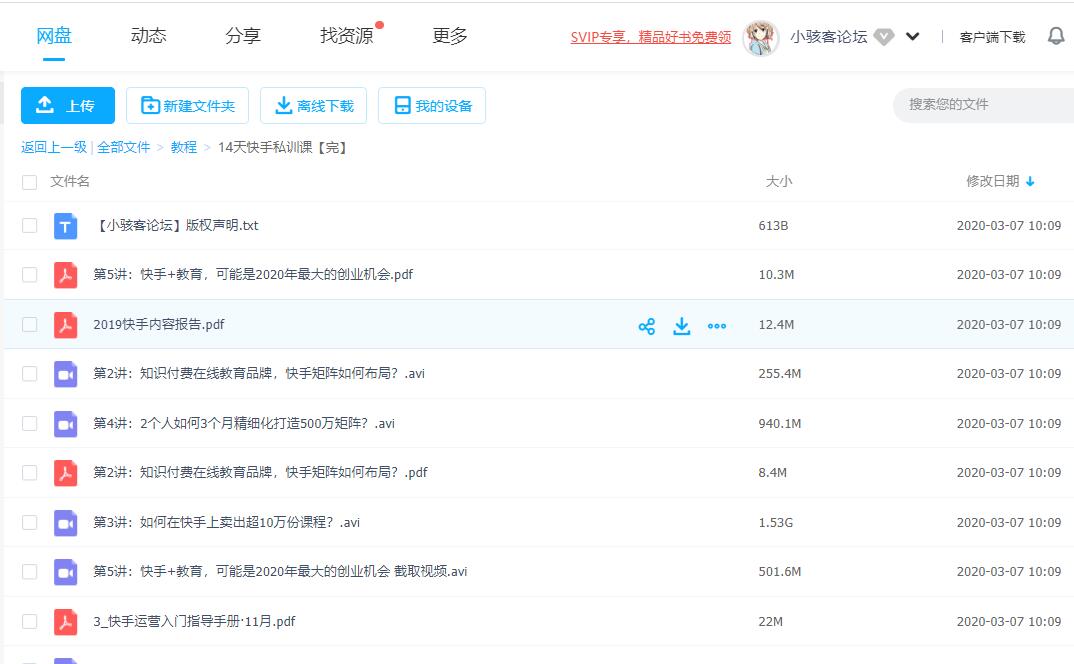Viewport: 1074px width, 664px height.
Task: Tick the checkbox for 第2讲 .avi video
Action: coord(29,373)
